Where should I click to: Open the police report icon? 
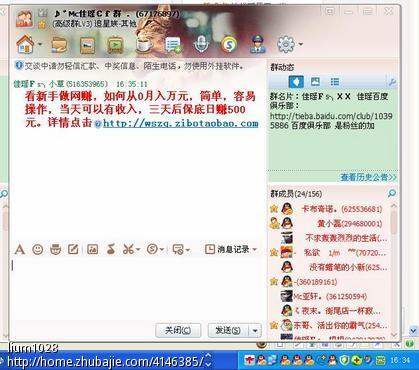point(258,45)
